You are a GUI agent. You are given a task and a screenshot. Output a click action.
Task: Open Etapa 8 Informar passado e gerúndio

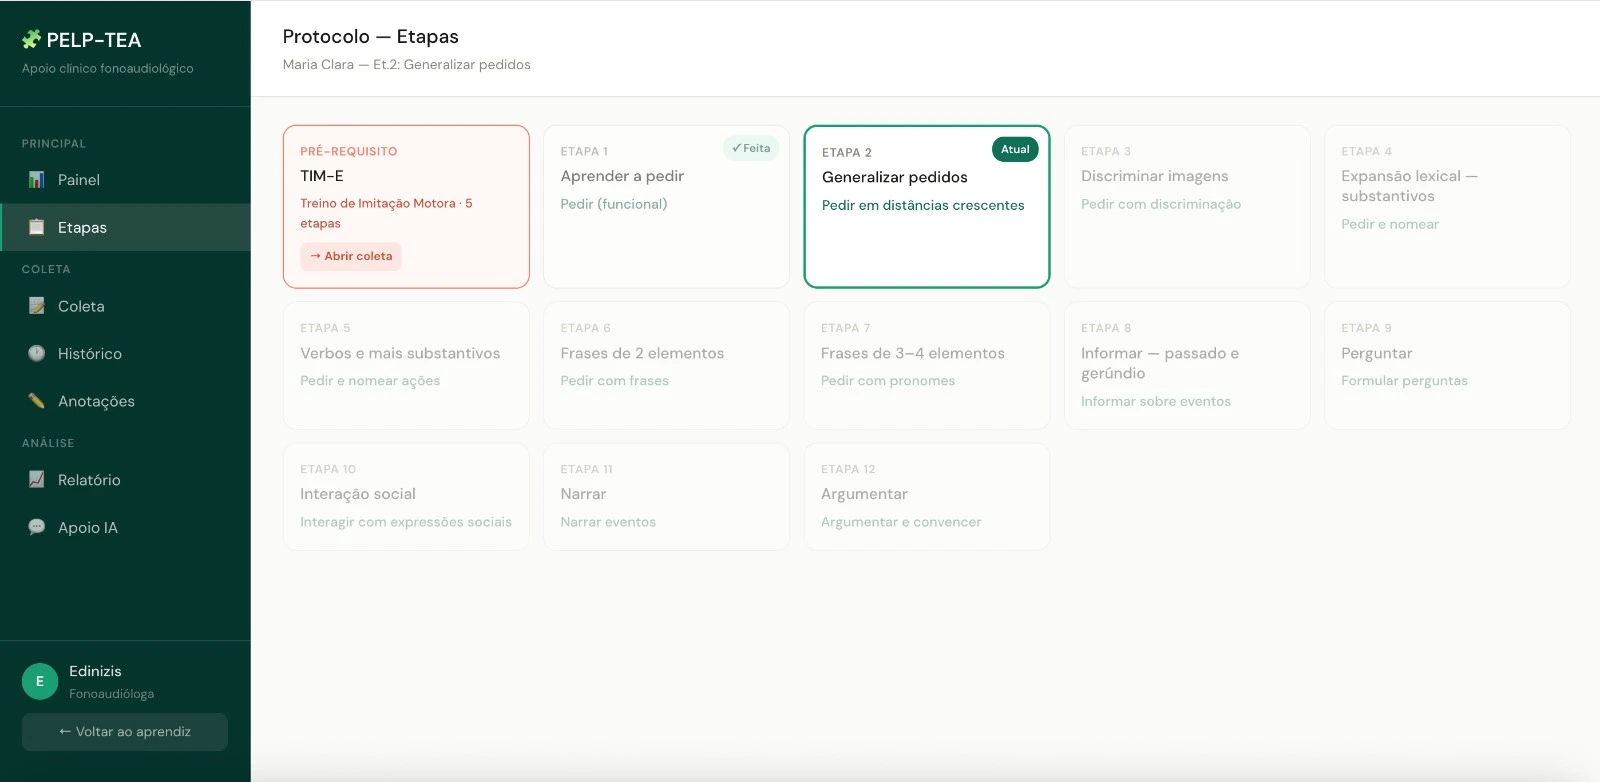[x=1187, y=365]
